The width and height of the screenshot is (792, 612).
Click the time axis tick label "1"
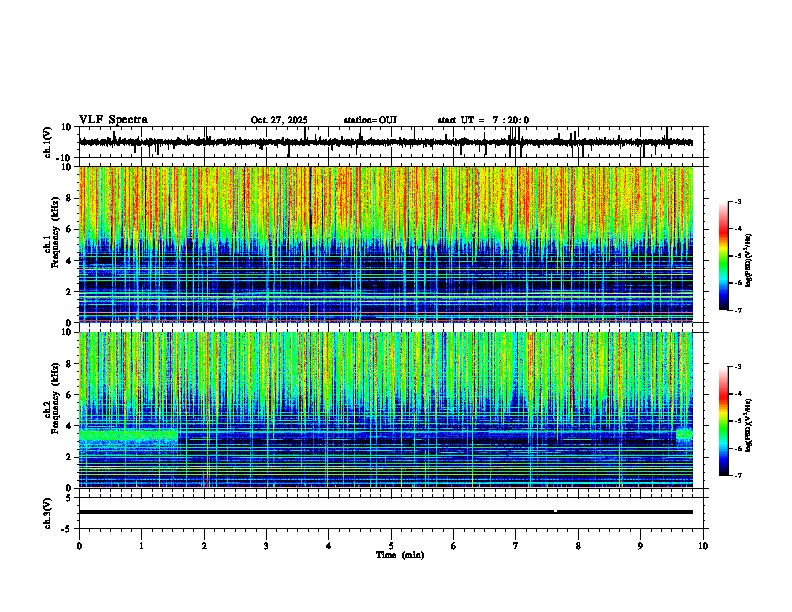(141, 546)
